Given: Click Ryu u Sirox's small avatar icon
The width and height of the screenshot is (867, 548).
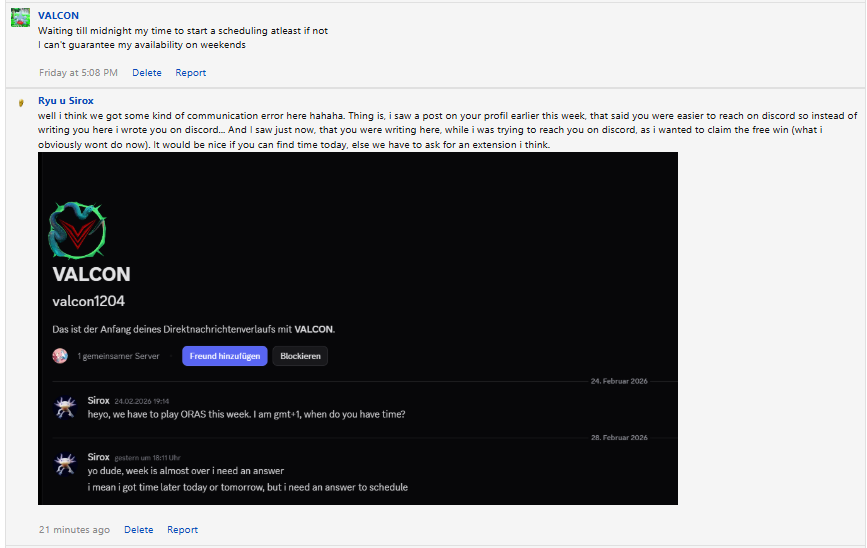Looking at the screenshot, I should 21,102.
